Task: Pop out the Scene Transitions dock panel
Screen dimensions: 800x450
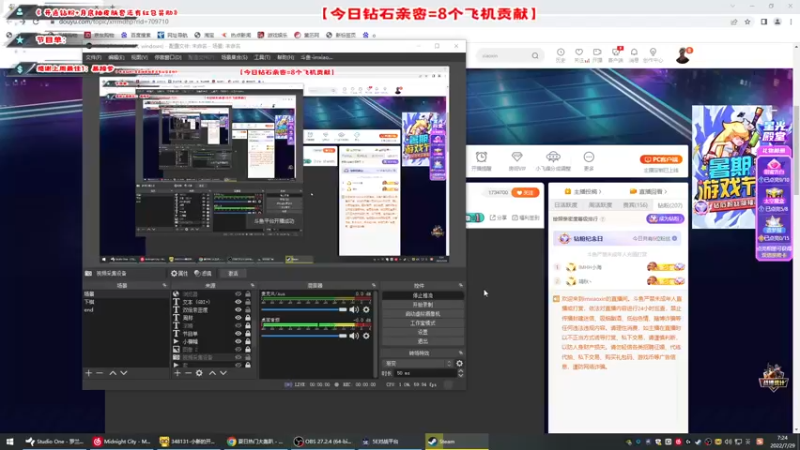Action: 461,353
